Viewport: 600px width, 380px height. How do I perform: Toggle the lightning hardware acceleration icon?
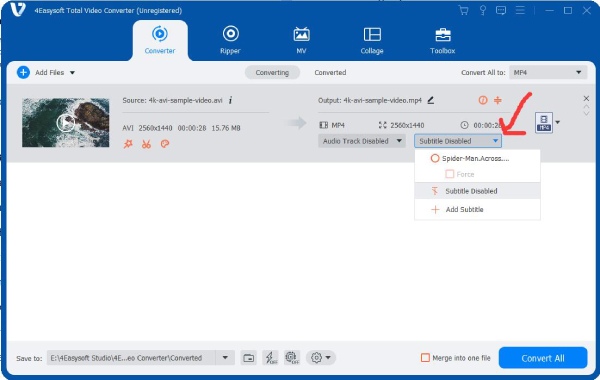pyautogui.click(x=271, y=358)
